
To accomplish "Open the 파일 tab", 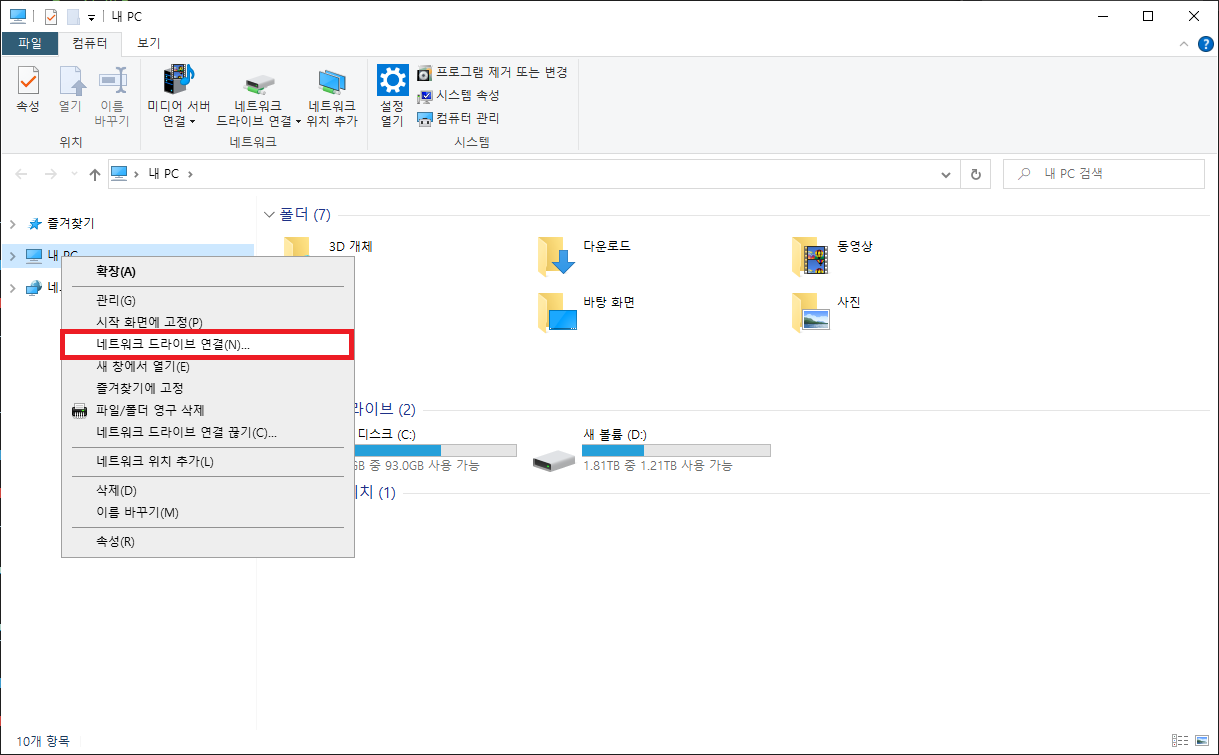I will tap(30, 43).
